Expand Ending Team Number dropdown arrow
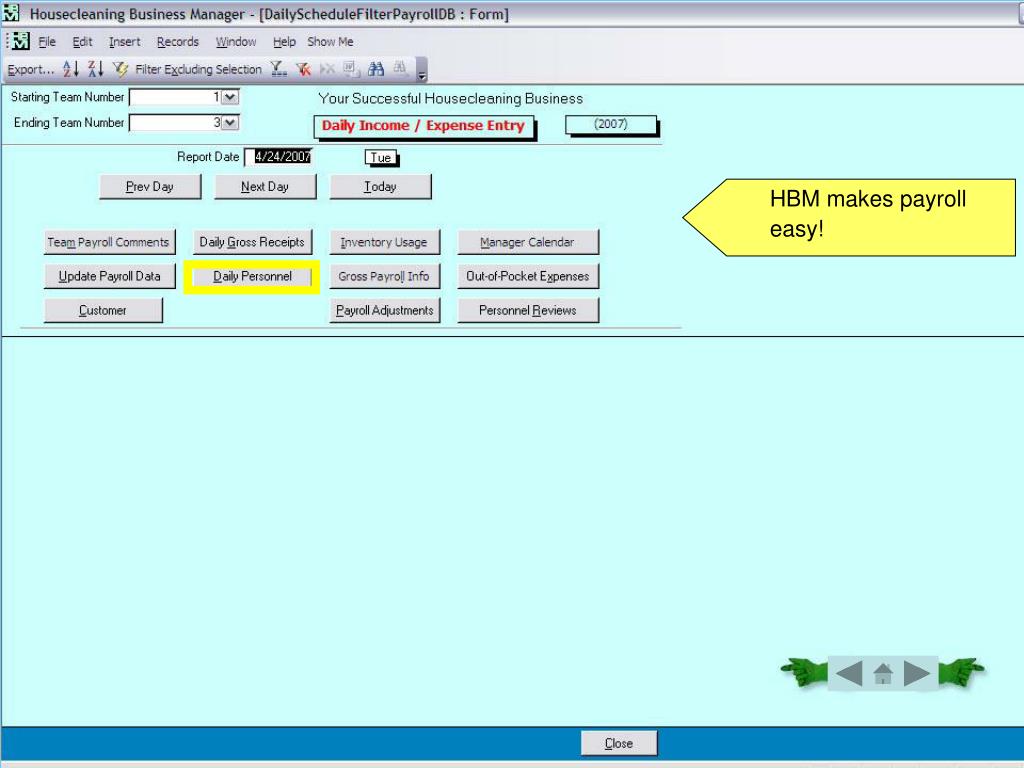 [x=230, y=123]
